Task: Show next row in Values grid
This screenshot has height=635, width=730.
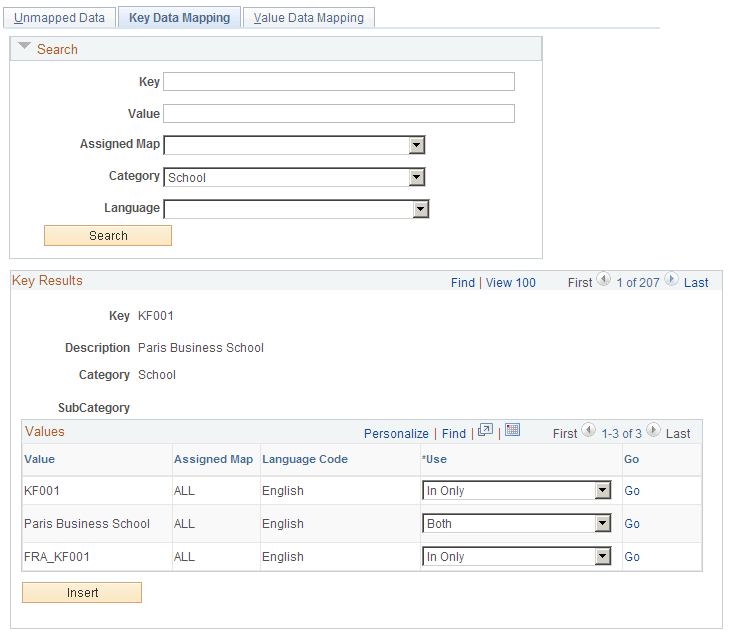Action: [653, 430]
